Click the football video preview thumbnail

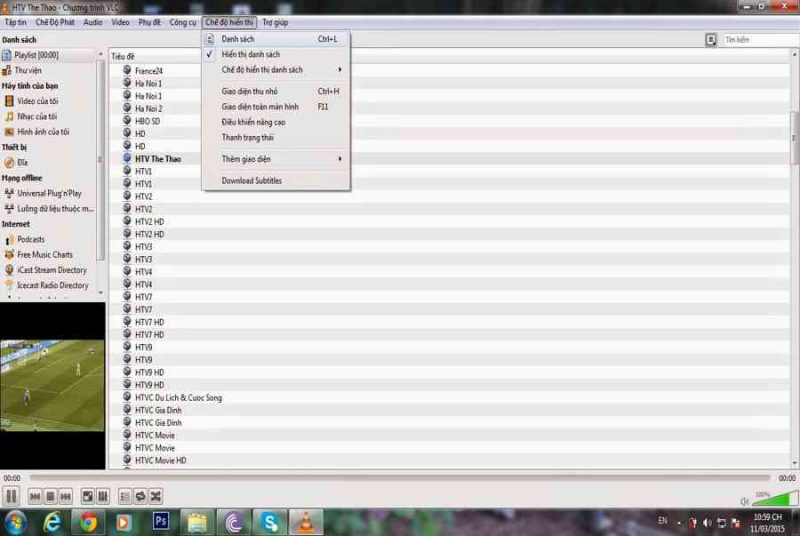point(52,386)
